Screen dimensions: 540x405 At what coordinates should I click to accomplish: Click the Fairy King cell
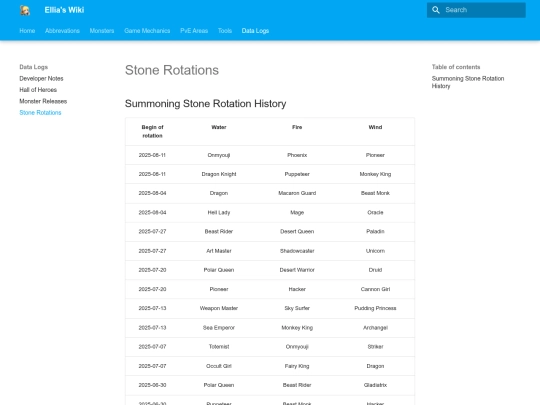click(297, 366)
